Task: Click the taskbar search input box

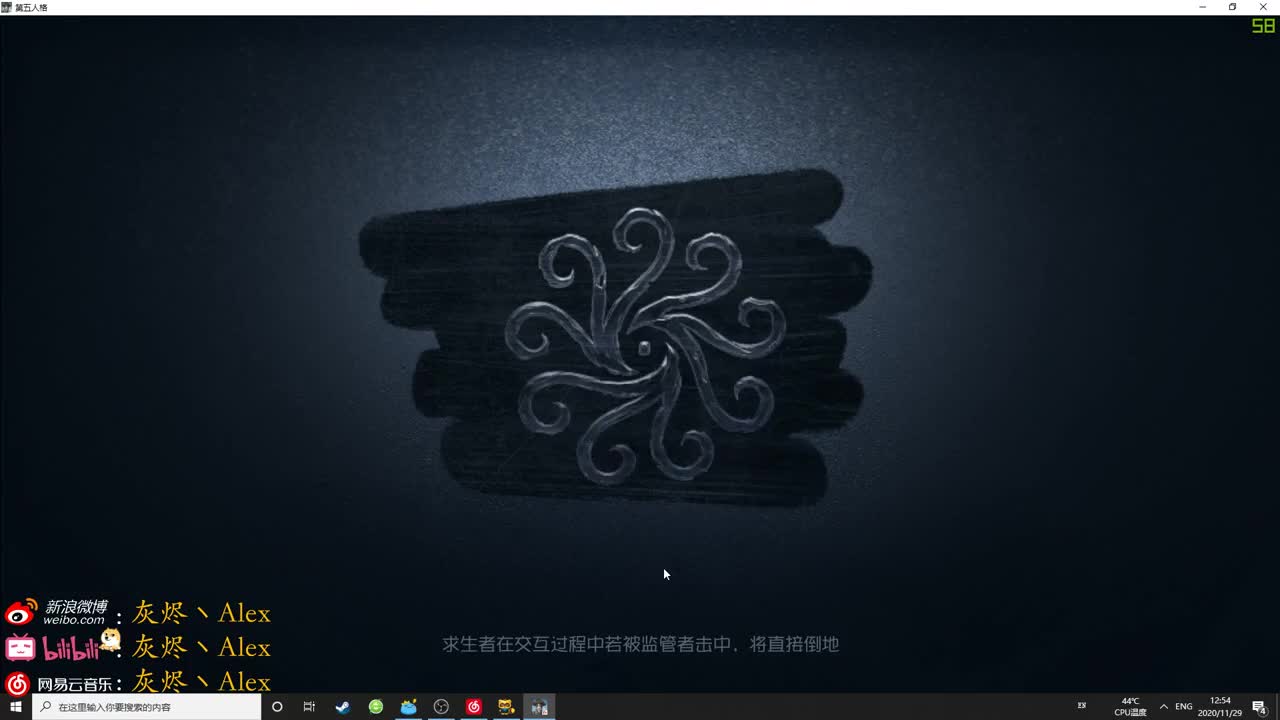Action: click(x=147, y=707)
